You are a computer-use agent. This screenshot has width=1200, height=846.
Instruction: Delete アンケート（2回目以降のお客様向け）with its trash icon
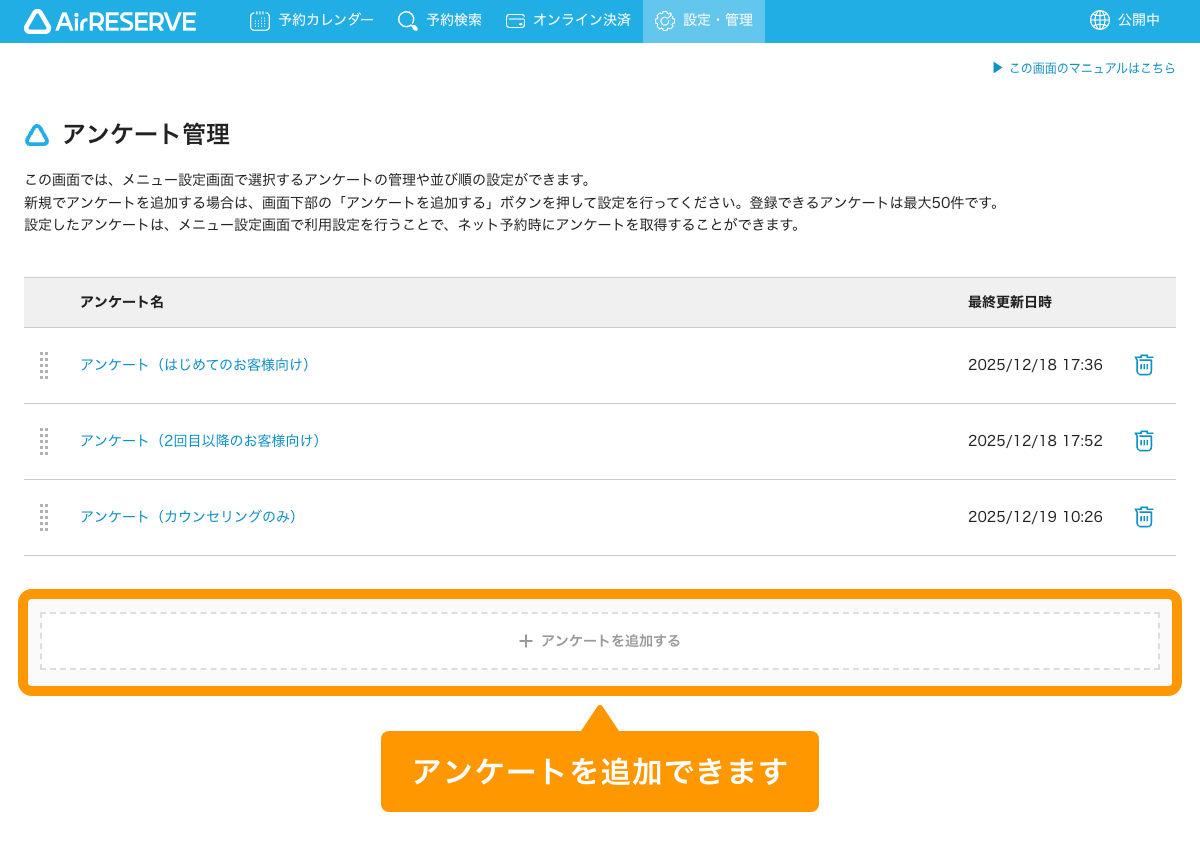pos(1143,441)
